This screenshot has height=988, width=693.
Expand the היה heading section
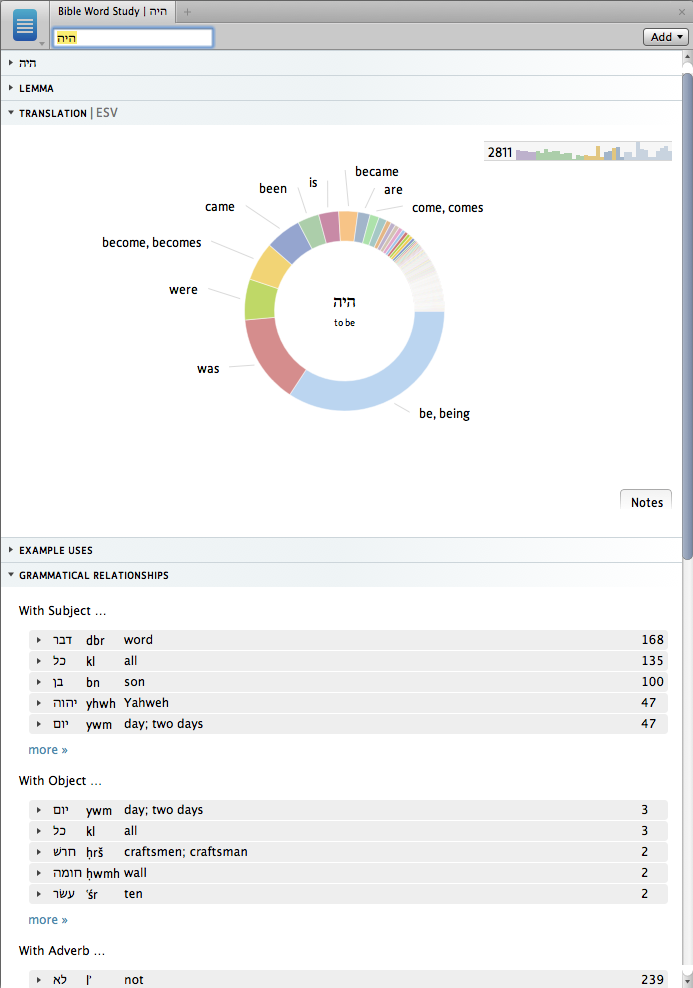pyautogui.click(x=11, y=62)
